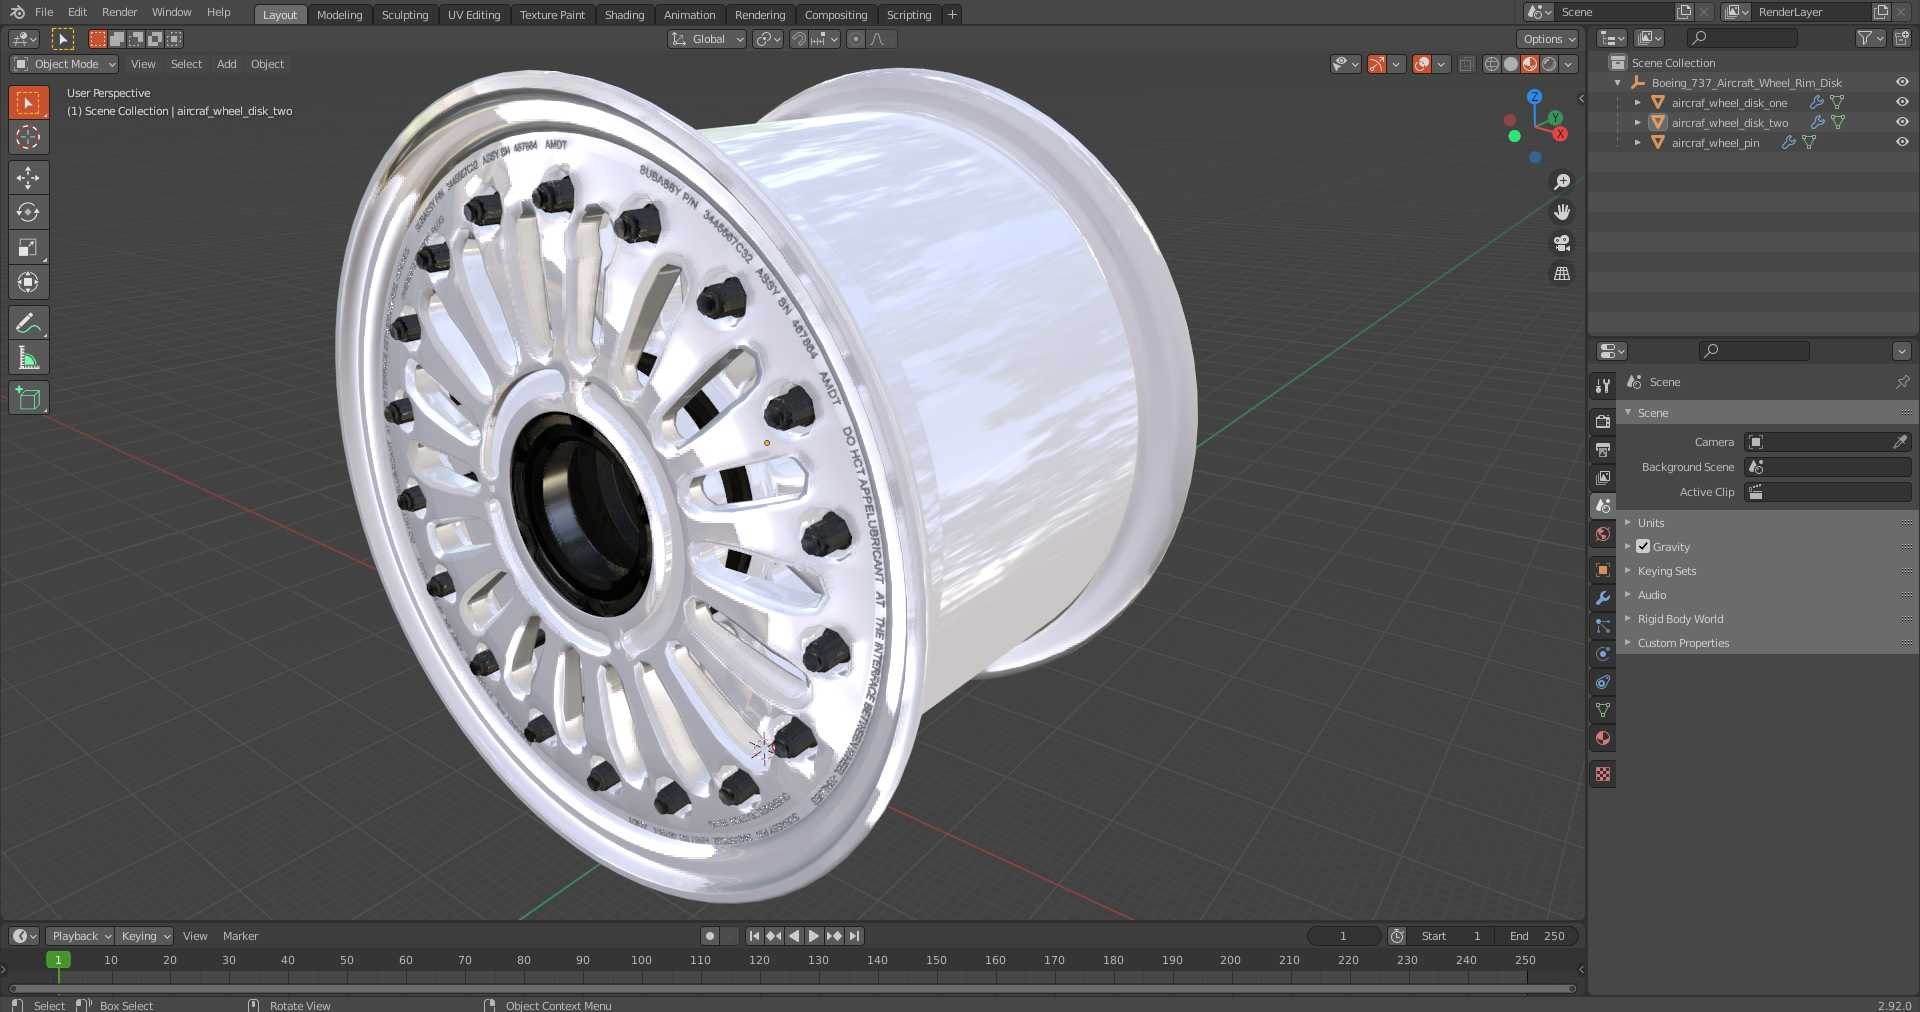Open the Playback dropdown in timeline
Image resolution: width=1920 pixels, height=1012 pixels.
[80, 936]
